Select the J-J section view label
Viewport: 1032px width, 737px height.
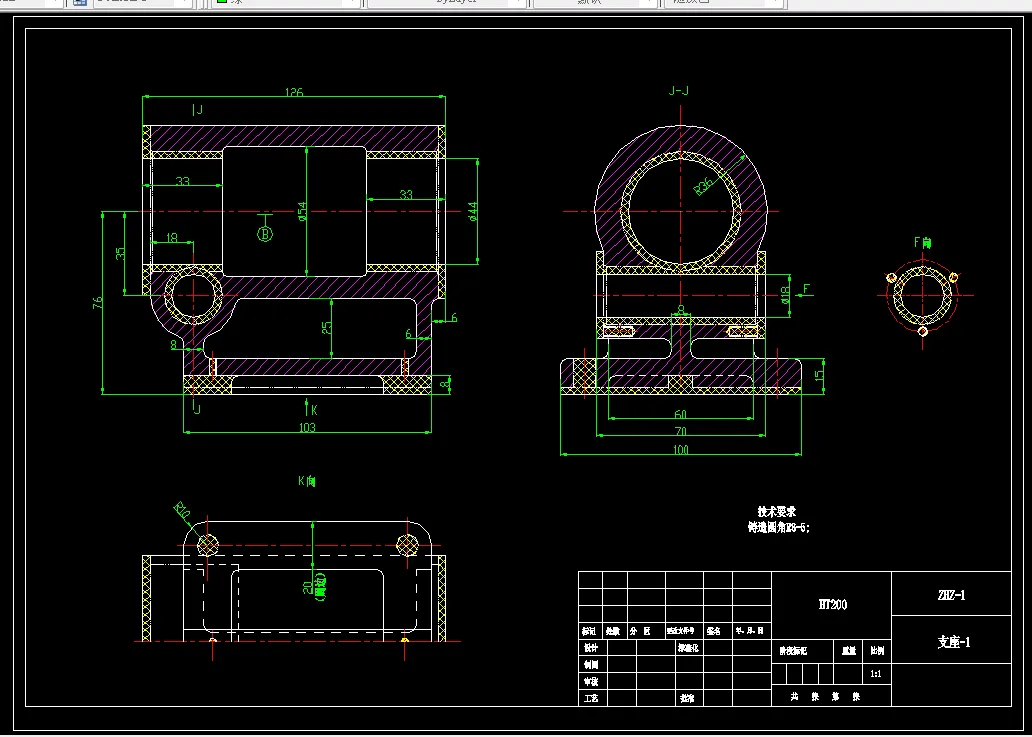coord(679,91)
